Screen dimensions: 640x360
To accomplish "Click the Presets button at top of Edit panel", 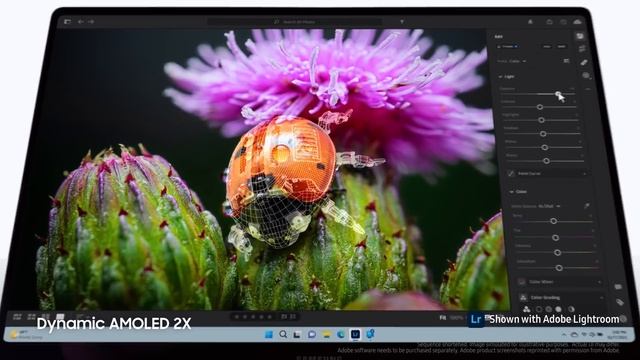I will pos(508,47).
